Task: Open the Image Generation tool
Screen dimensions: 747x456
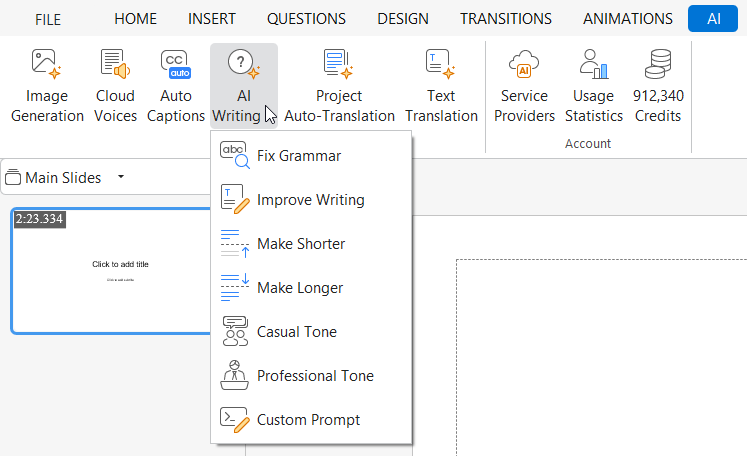Action: point(47,86)
